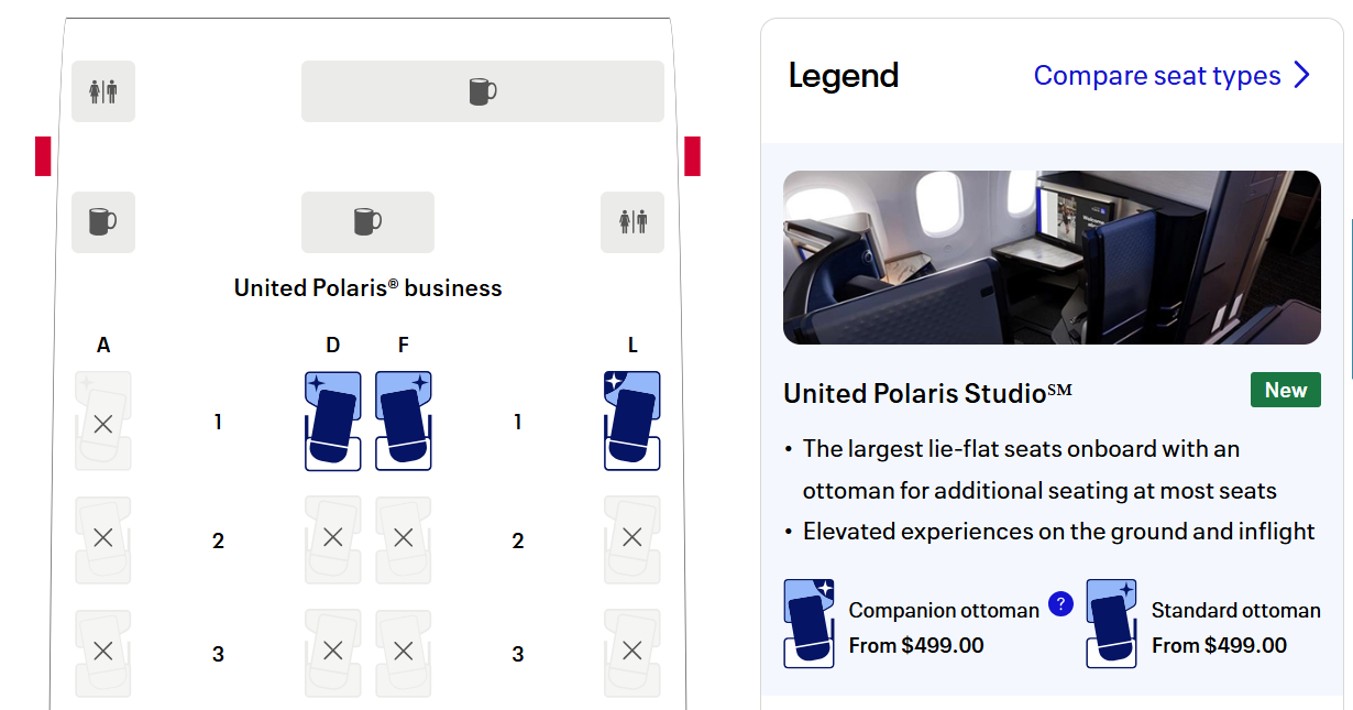Click unavailable seat 3F
Viewport: 1353px width, 710px height.
tap(403, 652)
